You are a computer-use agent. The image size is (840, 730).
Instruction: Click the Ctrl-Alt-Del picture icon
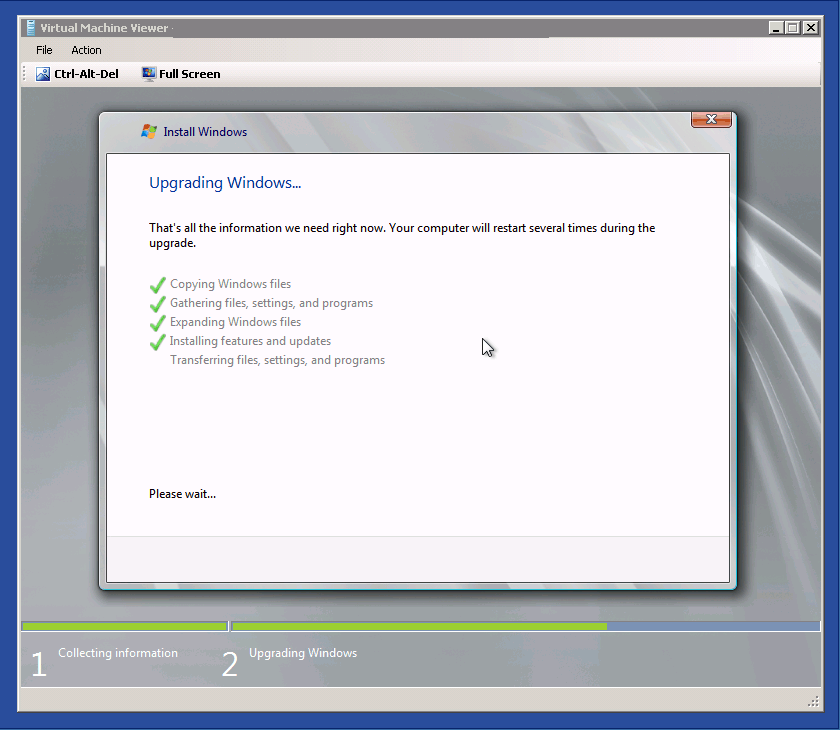[x=42, y=74]
